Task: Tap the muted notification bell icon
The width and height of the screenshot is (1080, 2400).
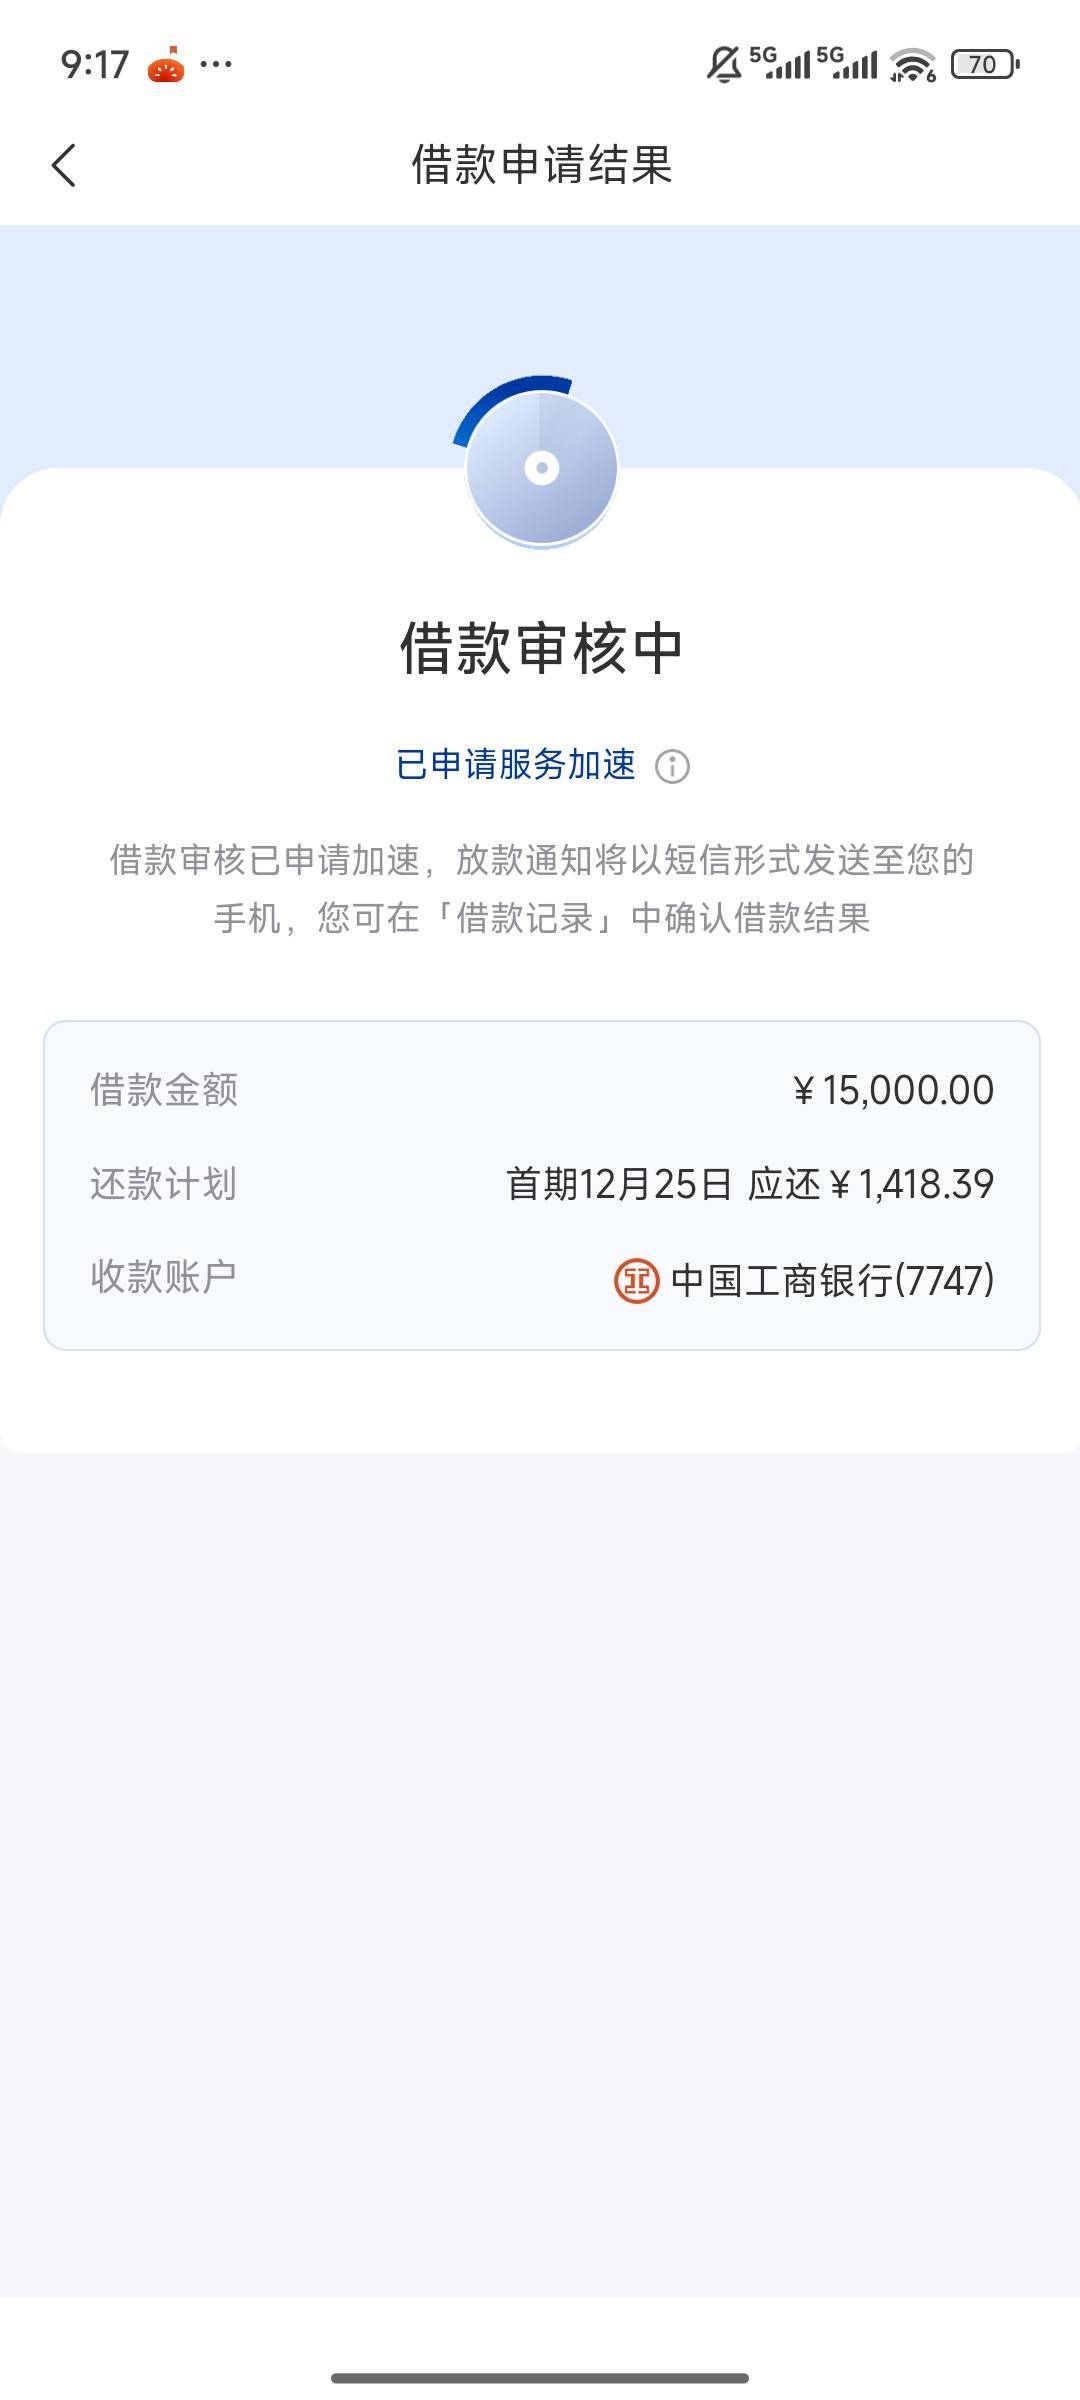Action: pos(723,65)
